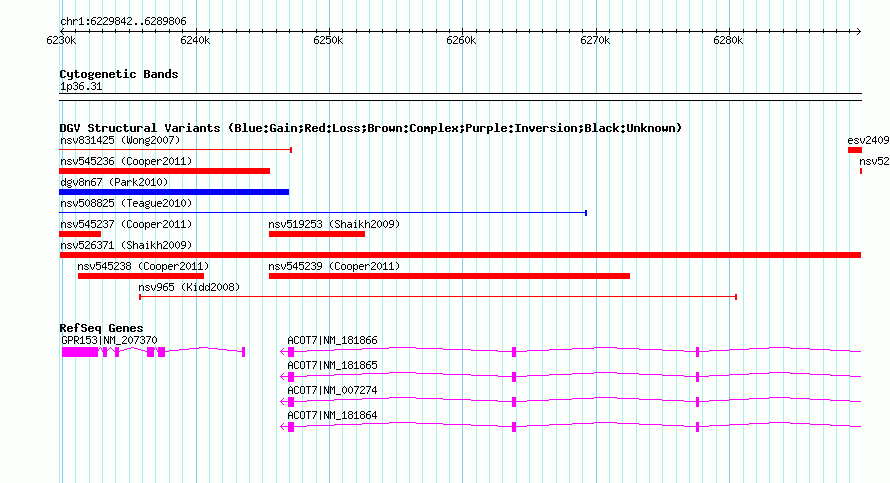Open the GPR153|NM_207370 gene label
890x483 pixels.
pos(109,341)
